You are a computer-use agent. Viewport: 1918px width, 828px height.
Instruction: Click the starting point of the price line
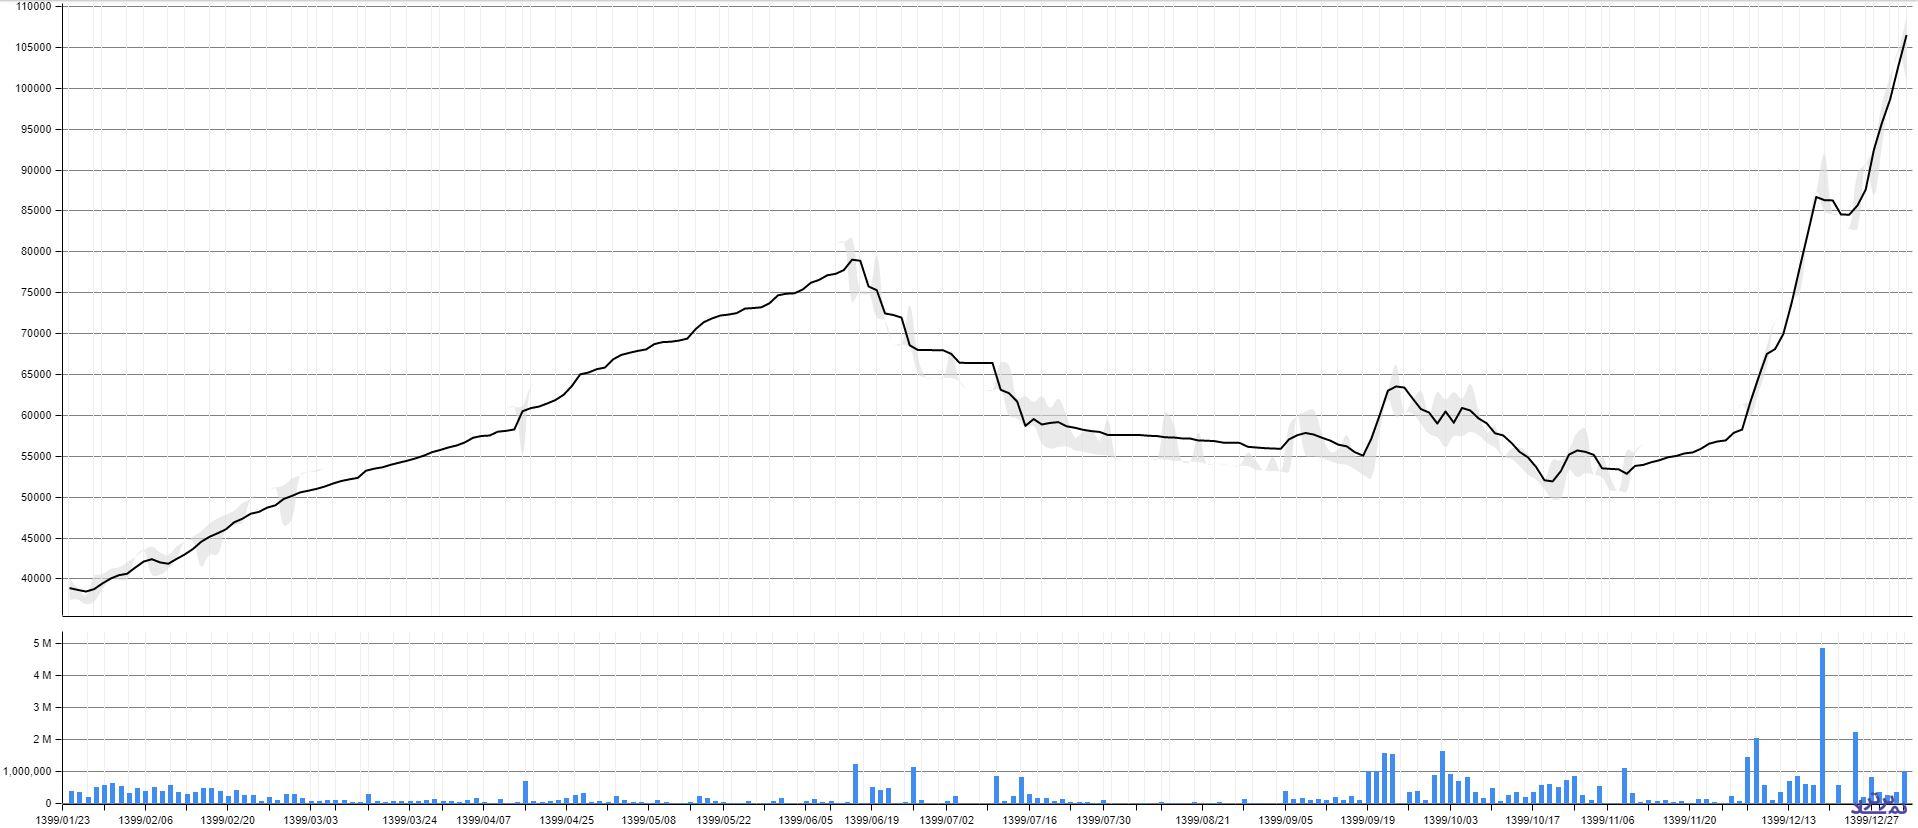70,588
